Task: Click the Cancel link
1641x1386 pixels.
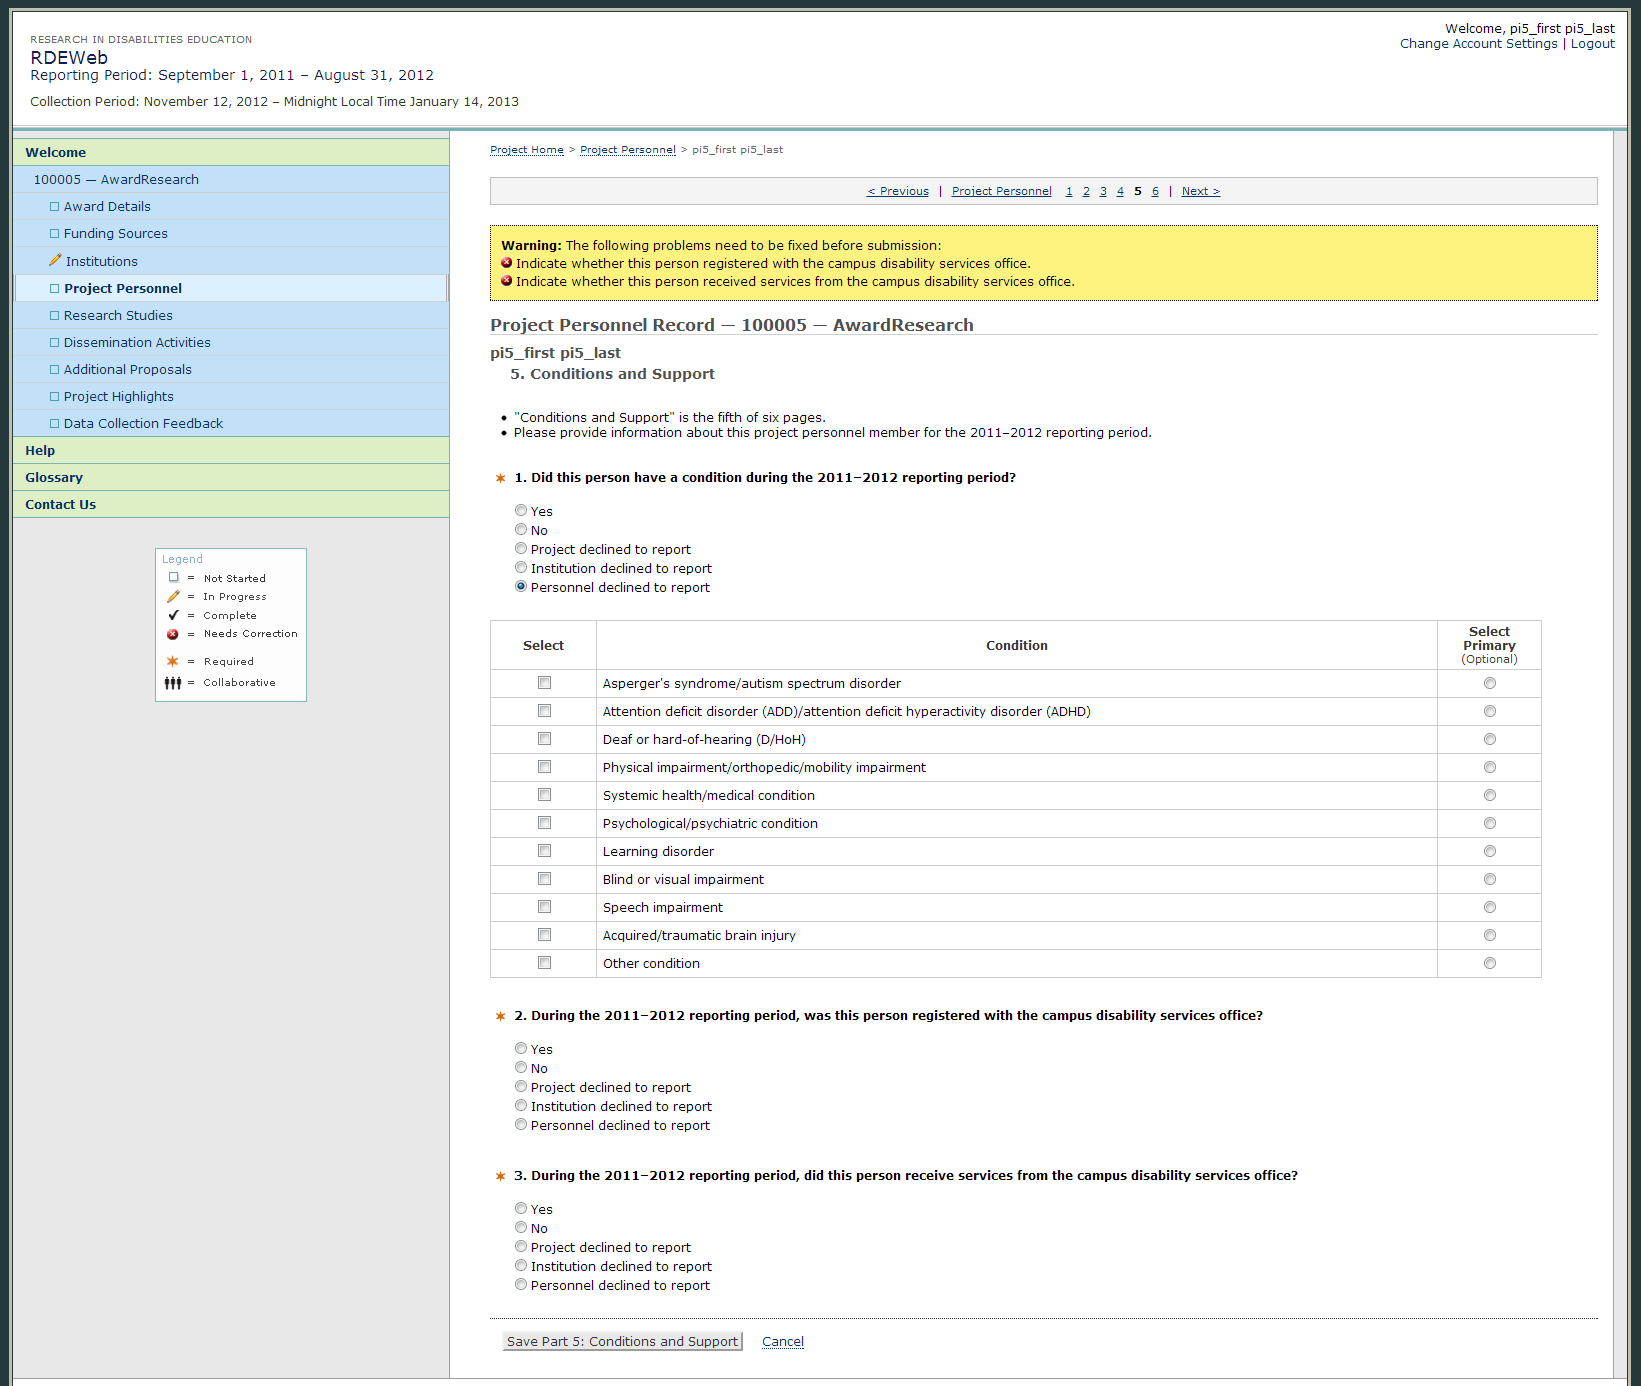Action: click(x=782, y=1342)
